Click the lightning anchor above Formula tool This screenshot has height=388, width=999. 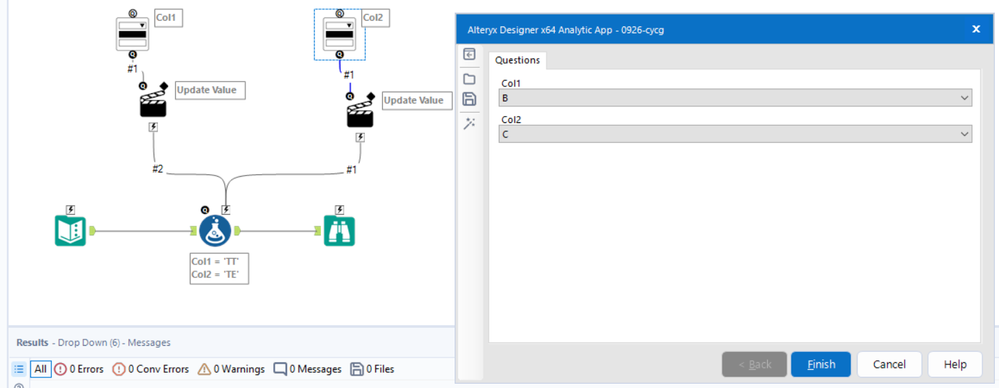pyautogui.click(x=226, y=209)
